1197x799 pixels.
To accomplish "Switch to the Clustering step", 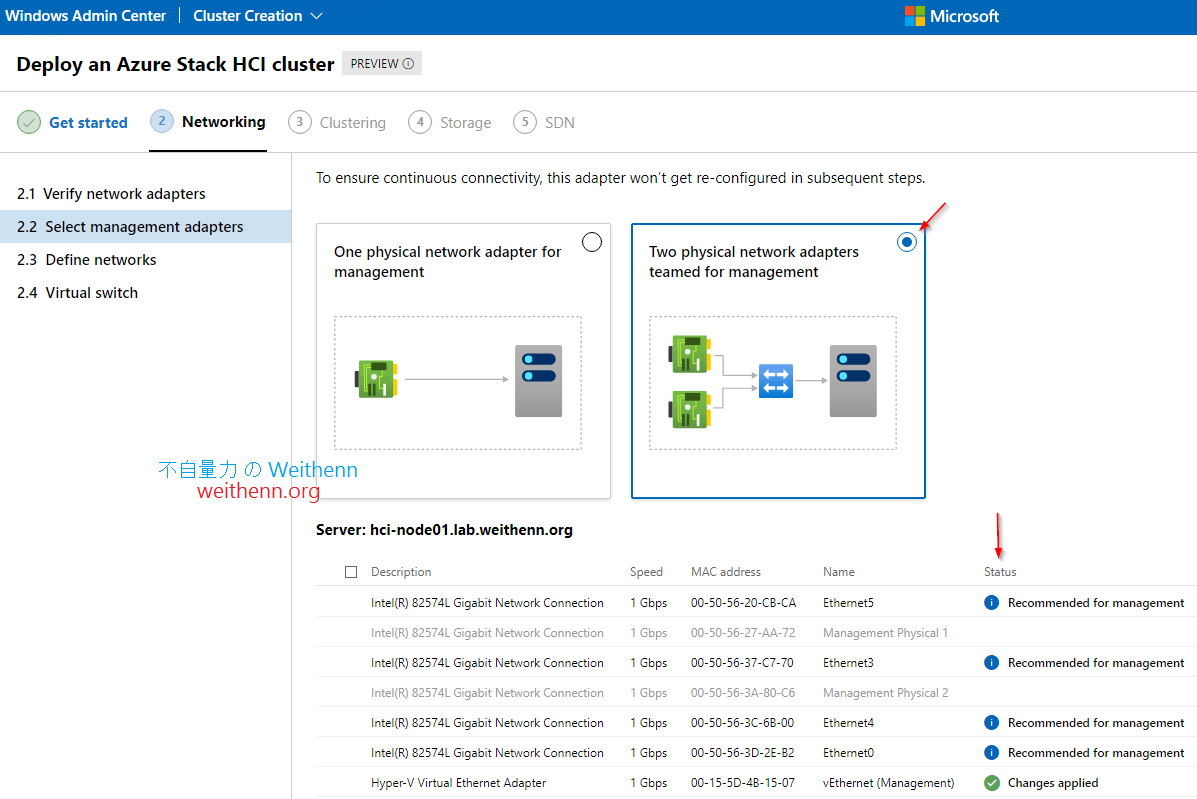I will coord(337,122).
